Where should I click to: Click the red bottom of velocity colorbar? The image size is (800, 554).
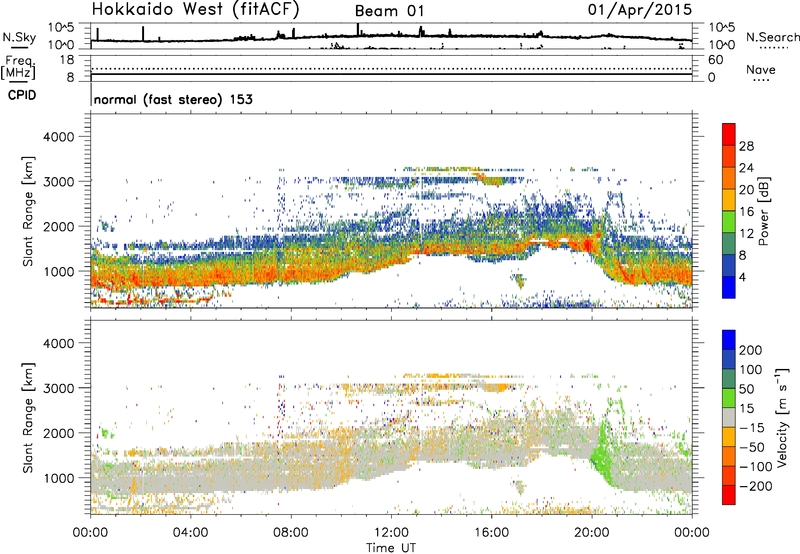729,495
